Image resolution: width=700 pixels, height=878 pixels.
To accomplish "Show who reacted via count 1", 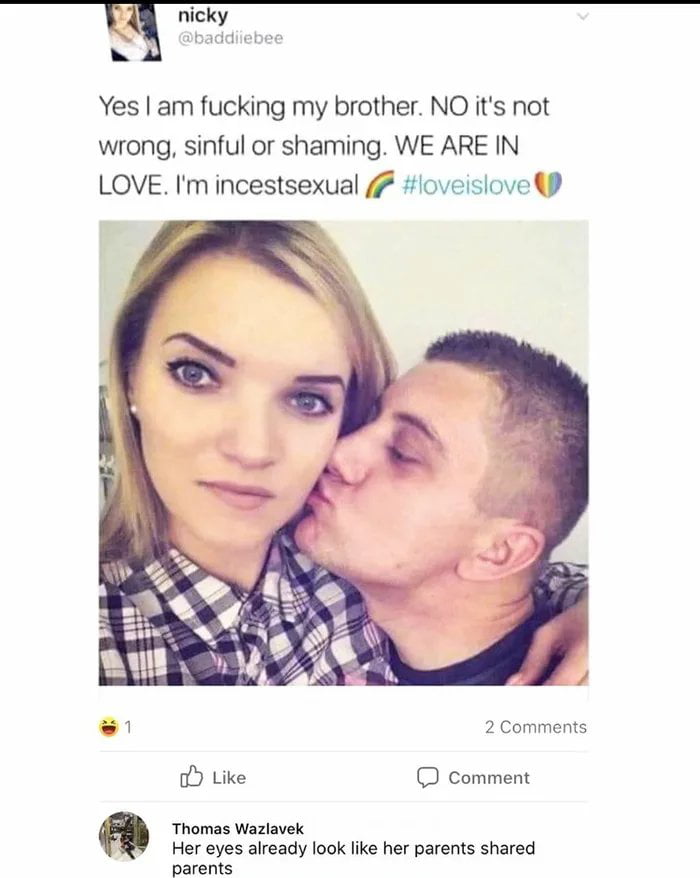I will (x=128, y=727).
